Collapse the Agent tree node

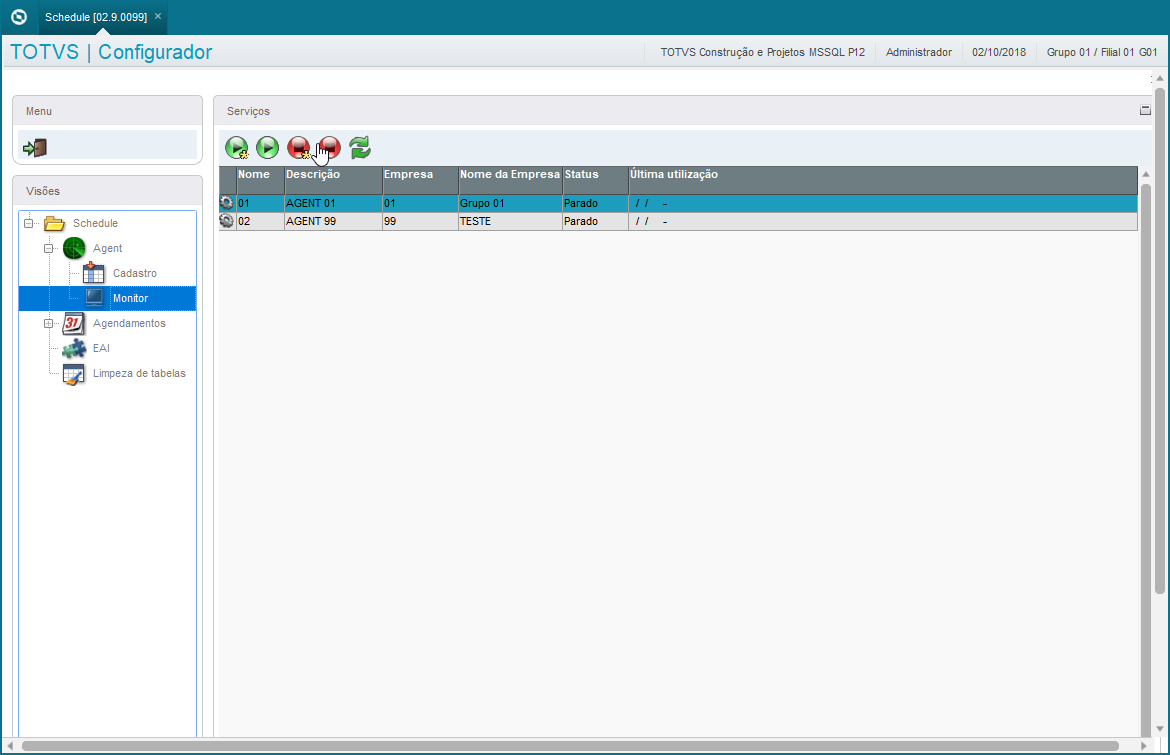[x=49, y=248]
